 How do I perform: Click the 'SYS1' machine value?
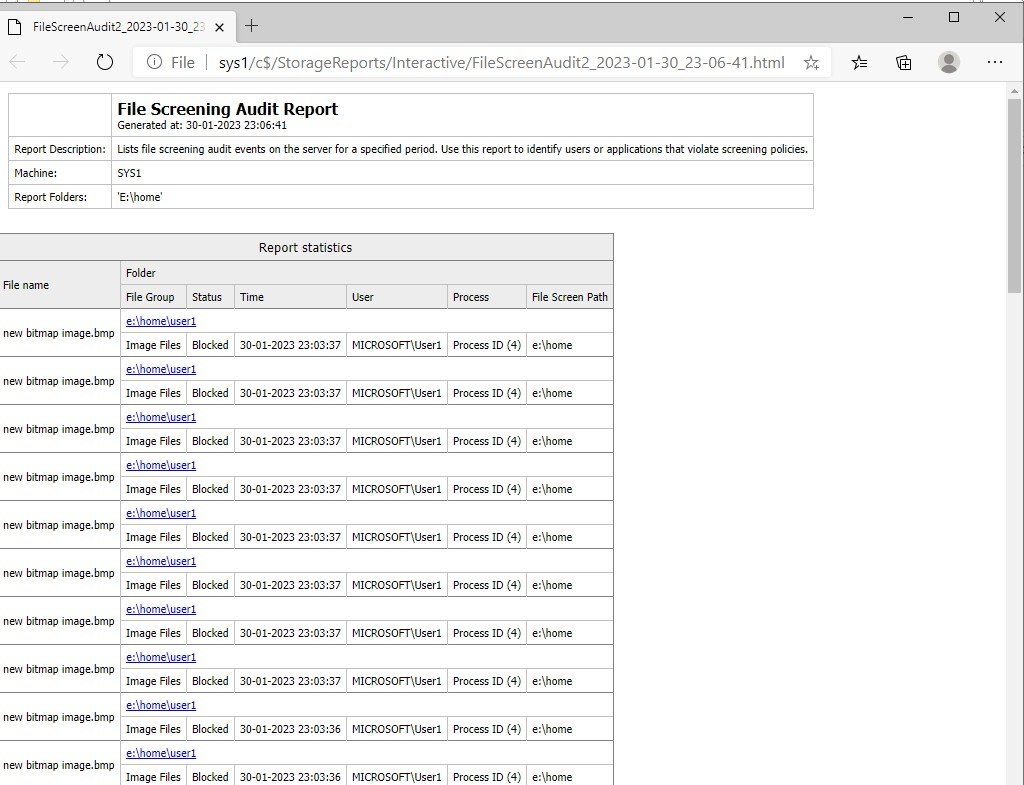129,173
